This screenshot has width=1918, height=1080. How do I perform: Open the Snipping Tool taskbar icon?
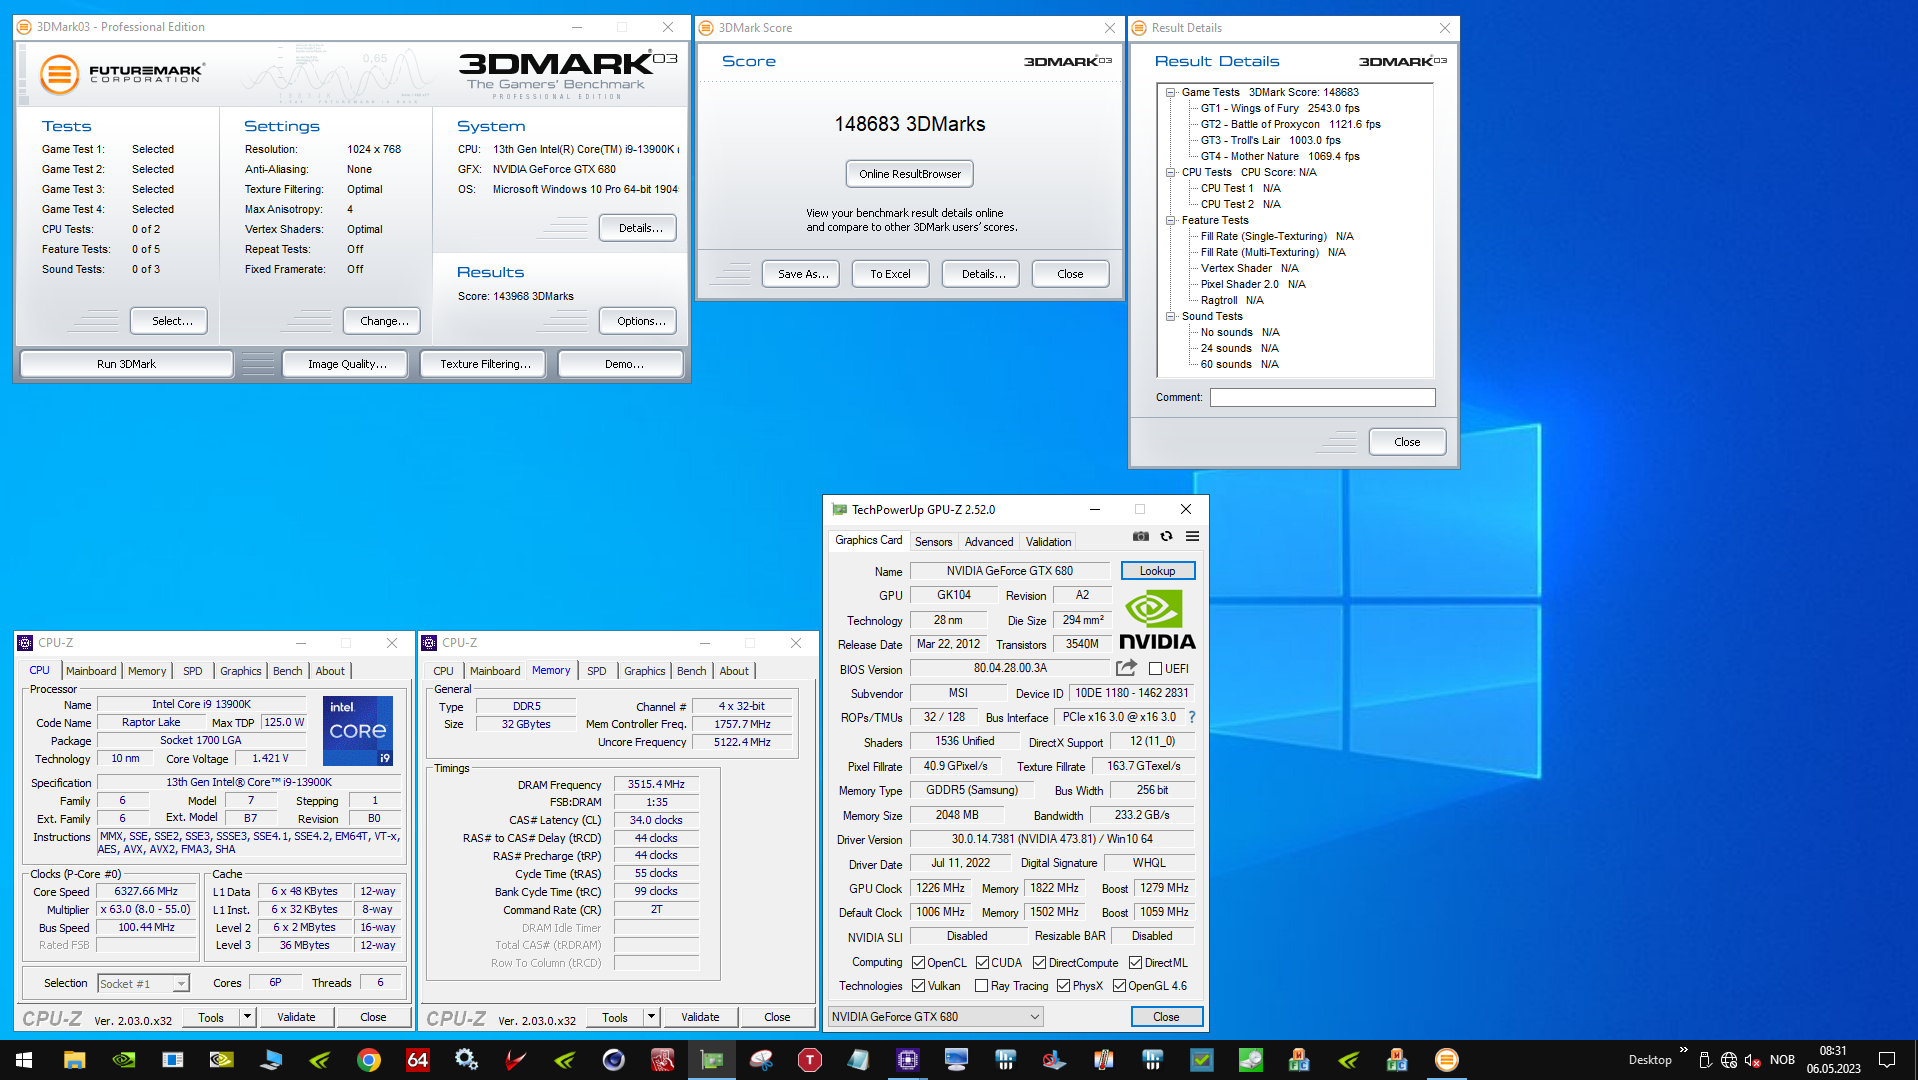(761, 1060)
